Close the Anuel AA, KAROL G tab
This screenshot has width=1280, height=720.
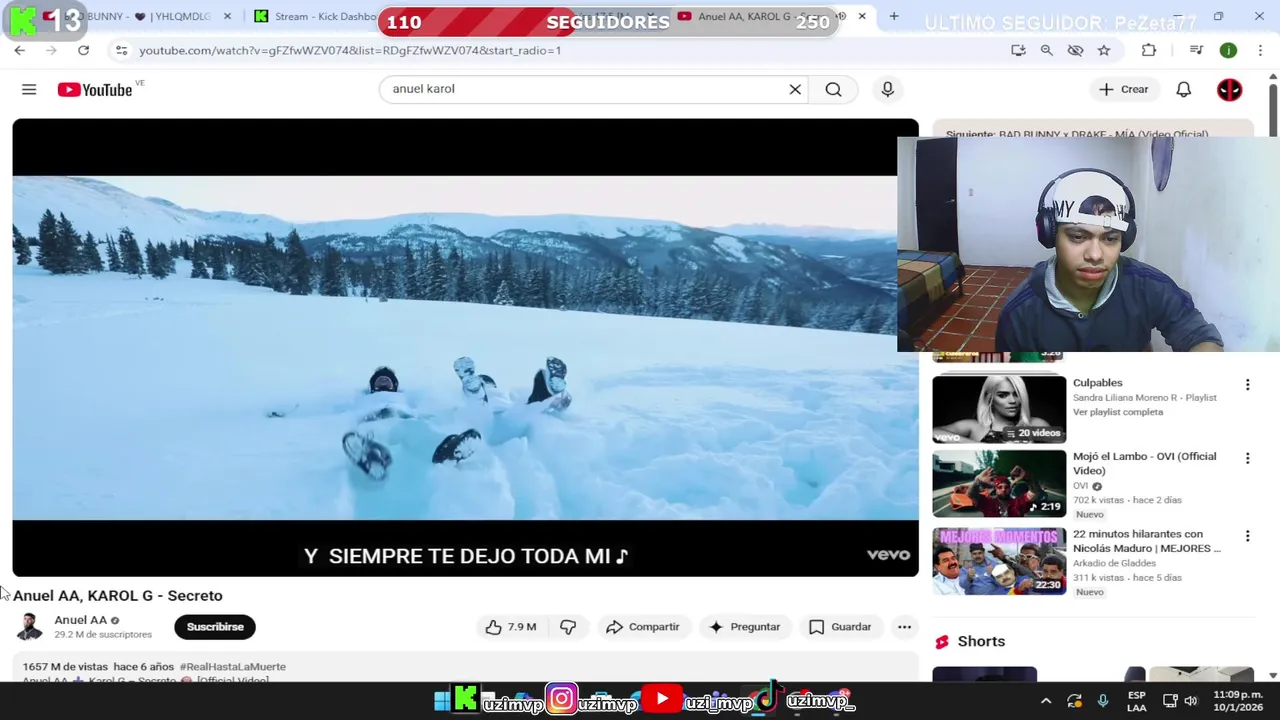[862, 16]
